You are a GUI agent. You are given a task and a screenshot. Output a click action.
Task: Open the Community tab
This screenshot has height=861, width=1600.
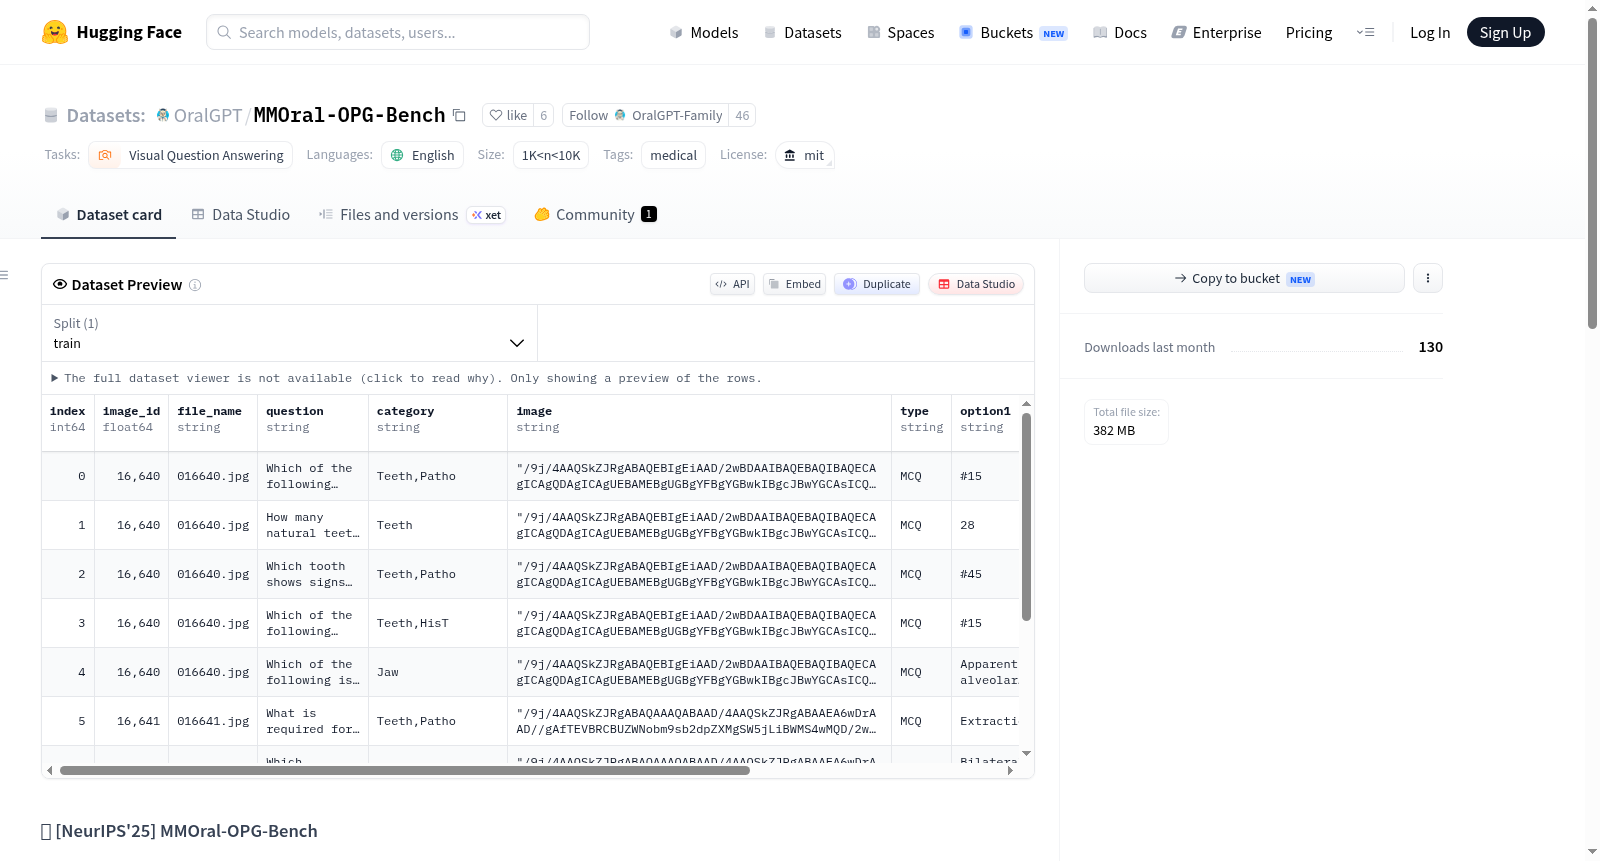coord(595,215)
